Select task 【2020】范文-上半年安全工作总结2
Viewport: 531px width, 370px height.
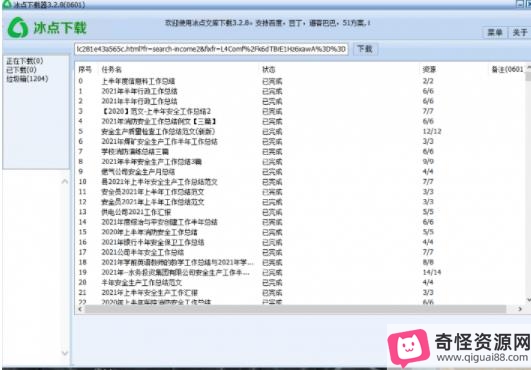click(156, 111)
